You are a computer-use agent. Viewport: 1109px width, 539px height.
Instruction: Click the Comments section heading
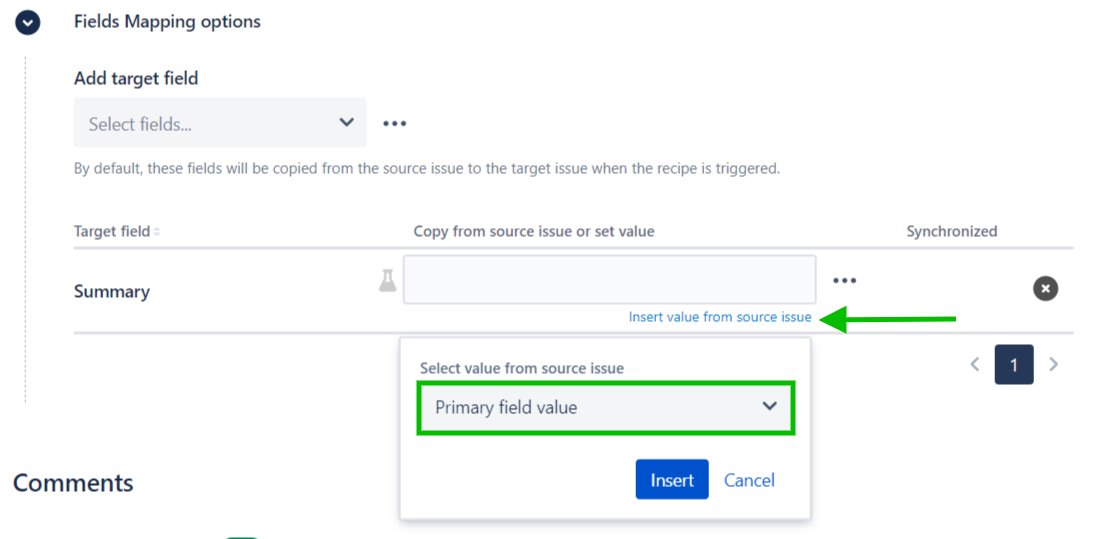pos(73,483)
